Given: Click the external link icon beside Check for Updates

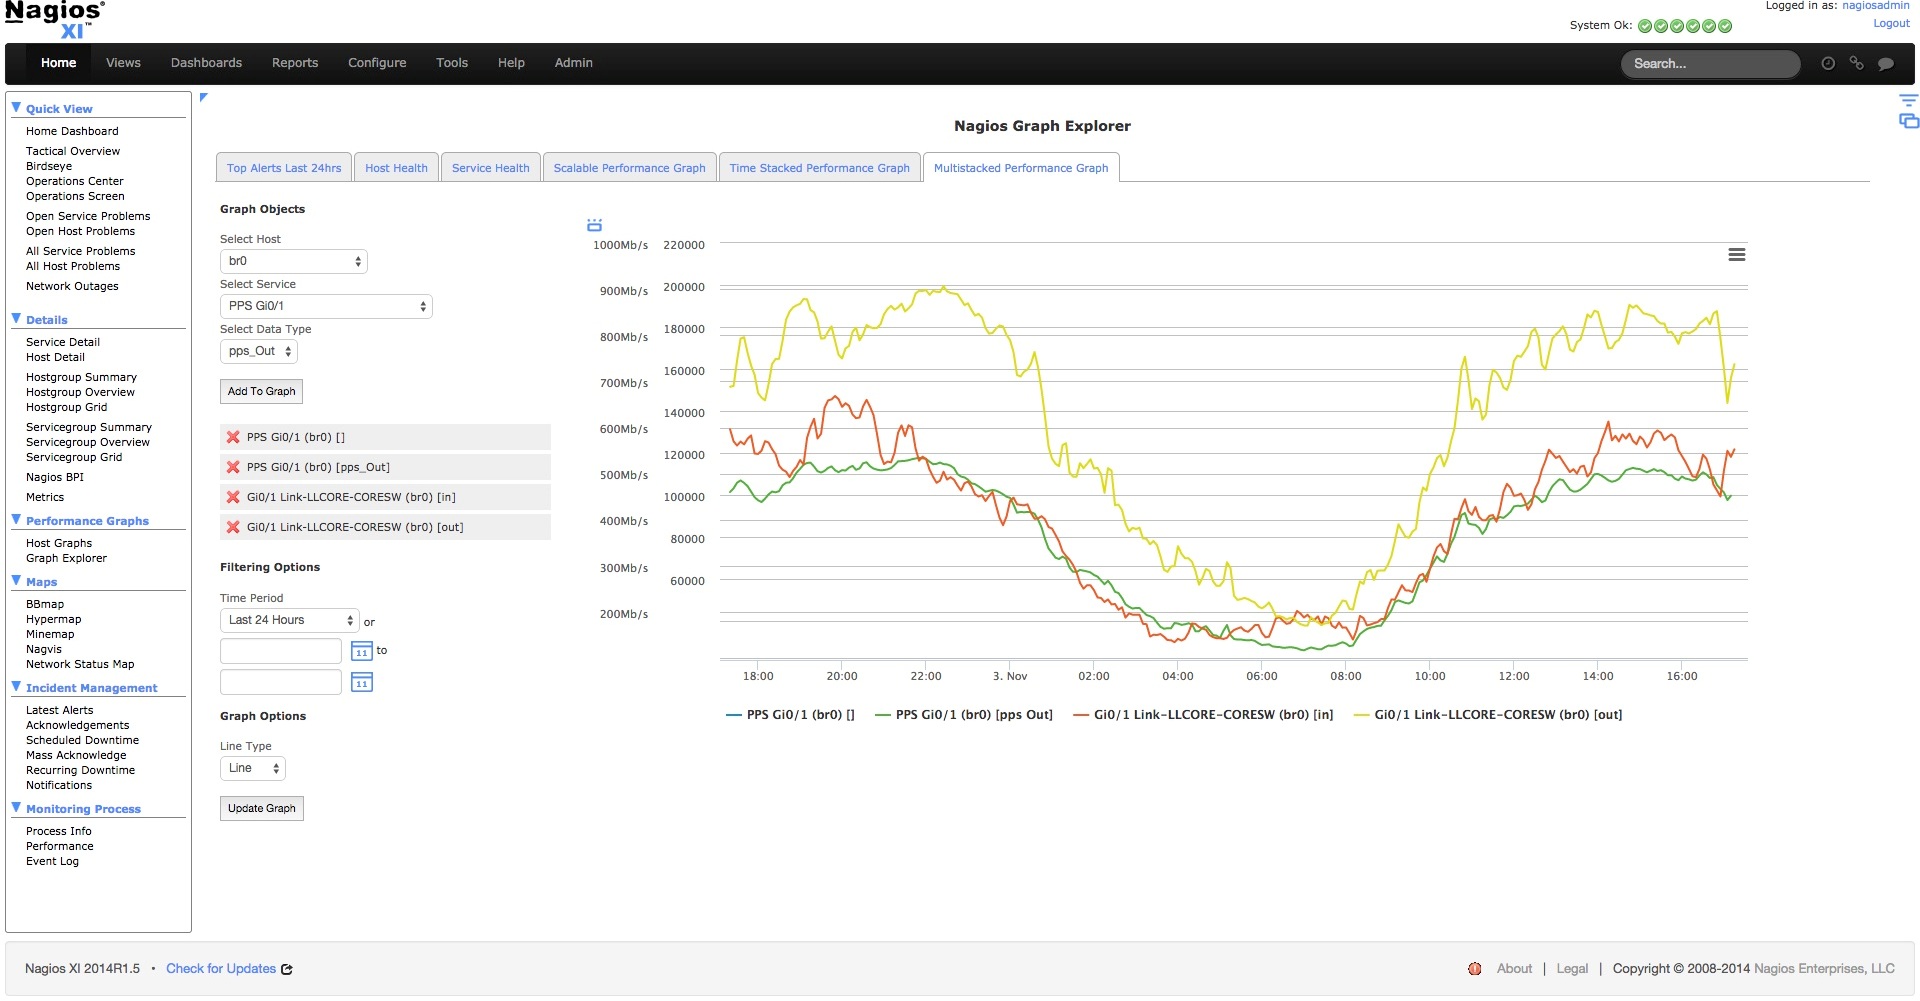Looking at the screenshot, I should (287, 969).
